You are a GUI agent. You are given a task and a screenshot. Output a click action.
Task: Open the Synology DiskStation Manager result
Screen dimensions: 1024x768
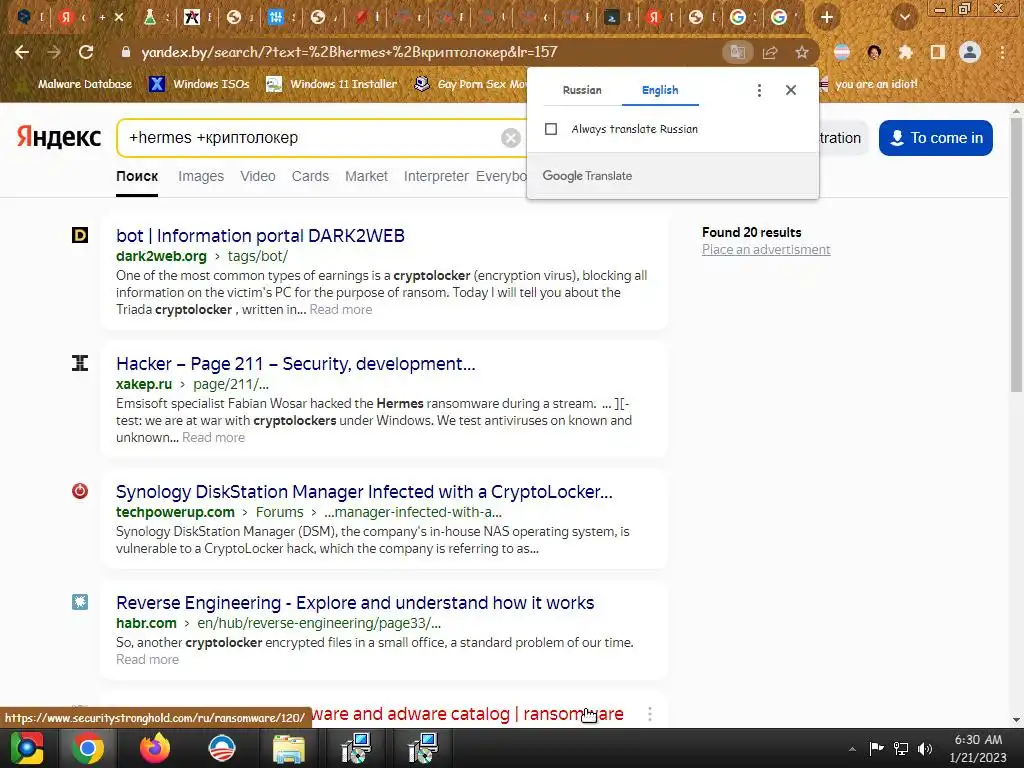tap(364, 492)
